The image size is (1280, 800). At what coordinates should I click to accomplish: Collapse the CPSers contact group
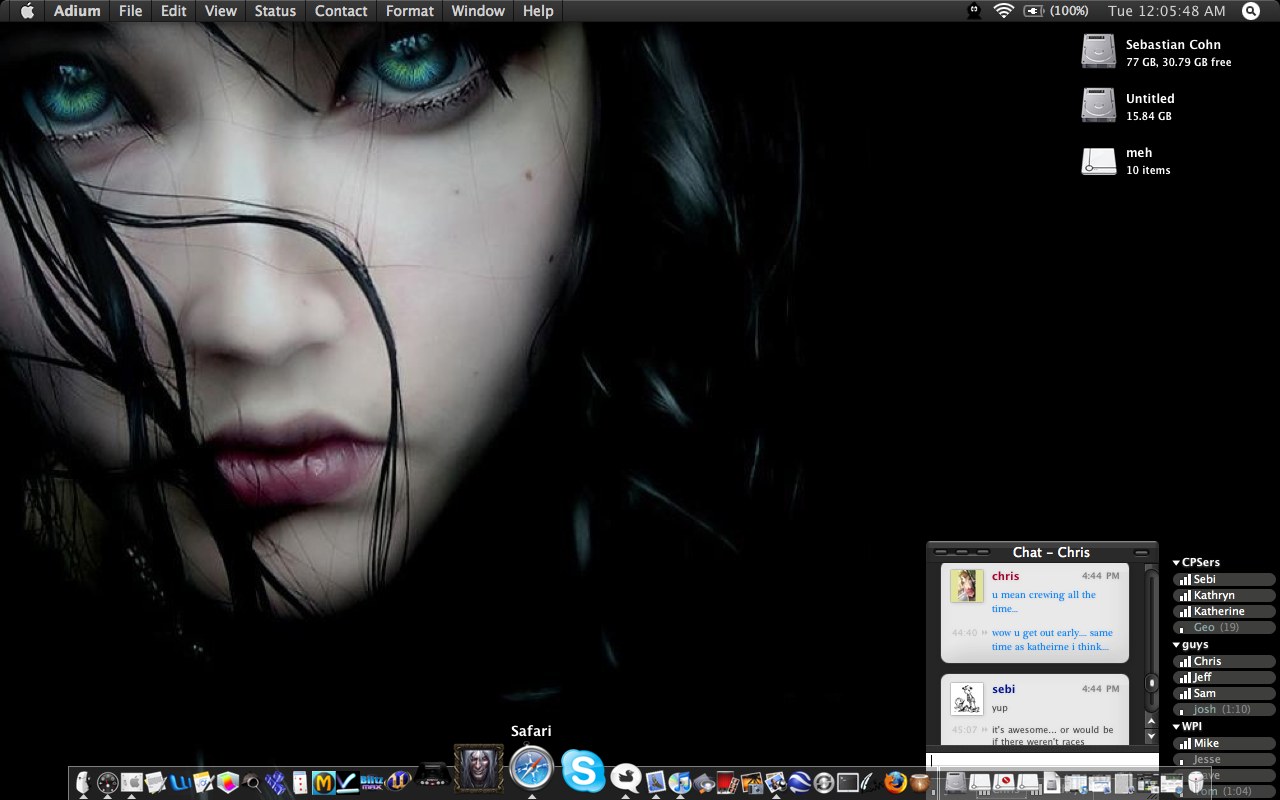pyautogui.click(x=1176, y=563)
